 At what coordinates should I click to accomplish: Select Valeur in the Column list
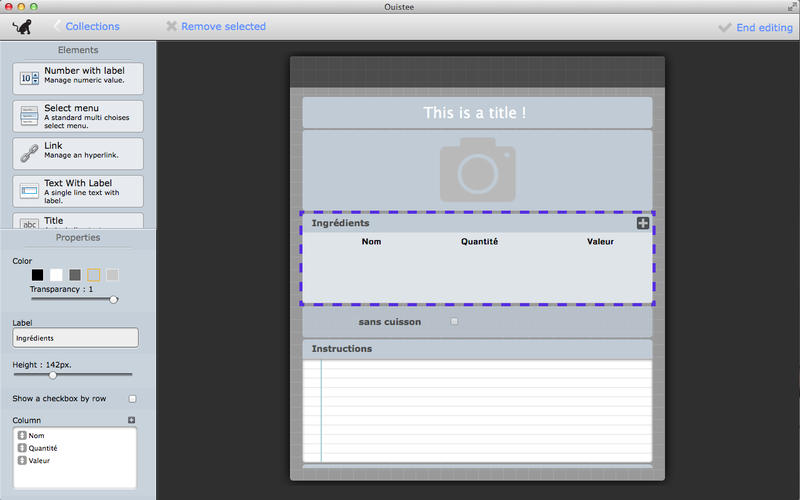pyautogui.click(x=39, y=460)
